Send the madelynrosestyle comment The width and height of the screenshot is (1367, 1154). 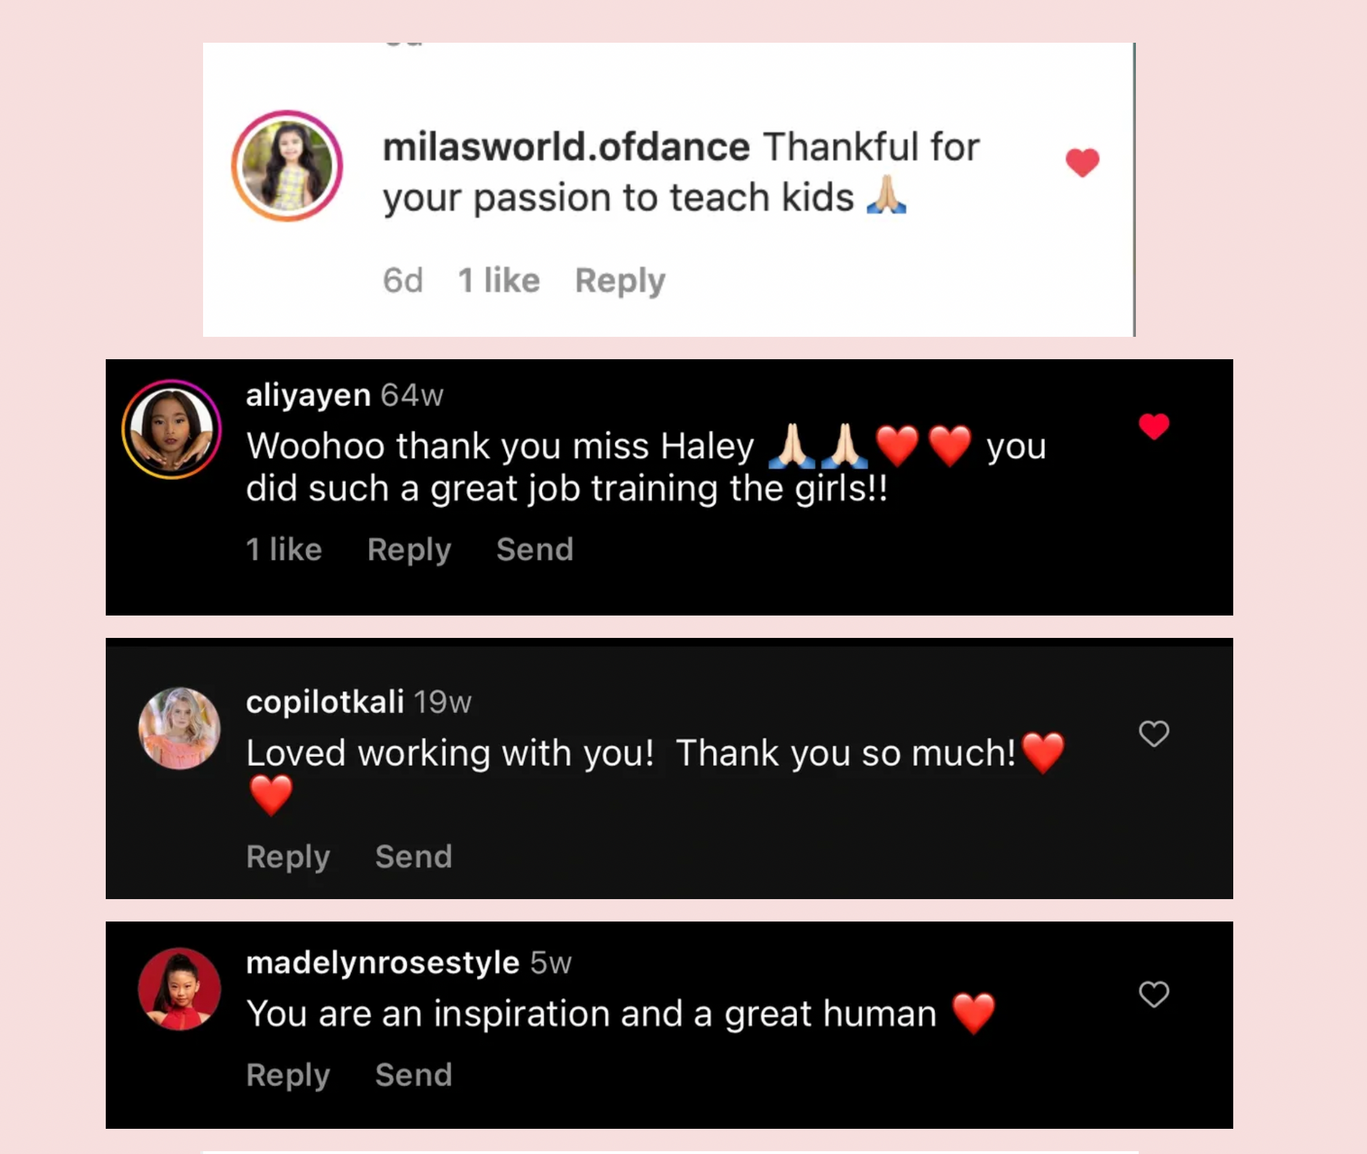pos(414,1074)
